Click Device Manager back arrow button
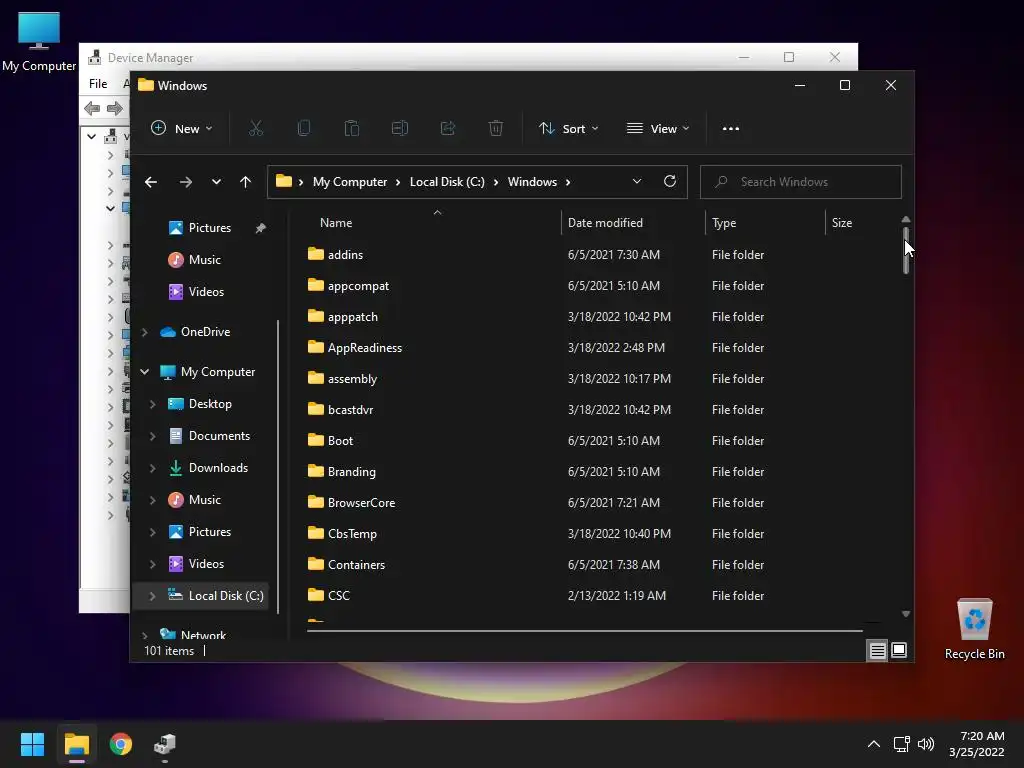The image size is (1024, 768). pos(92,108)
